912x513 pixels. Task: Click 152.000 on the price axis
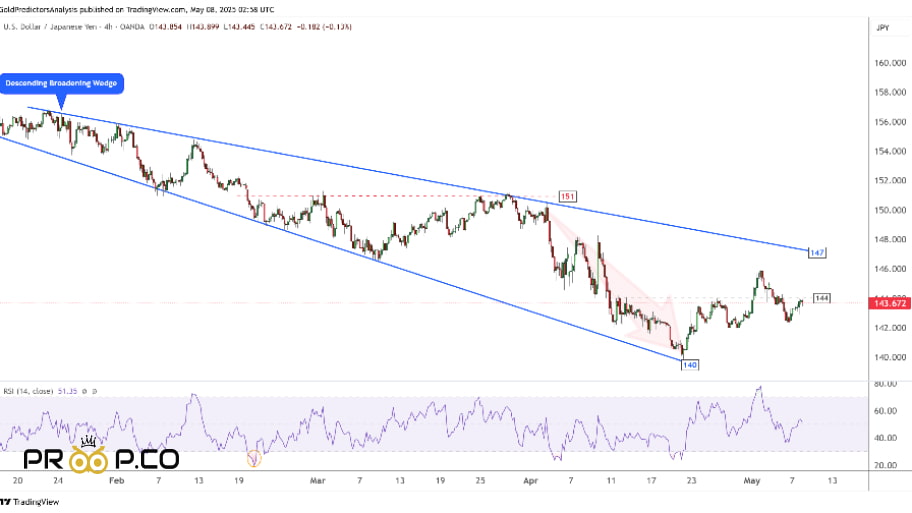(890, 180)
